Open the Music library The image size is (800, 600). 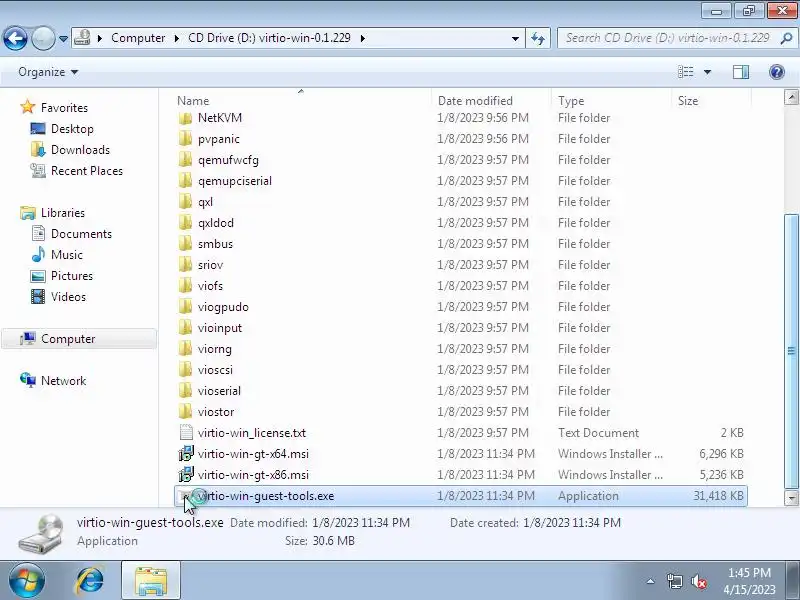(66, 255)
